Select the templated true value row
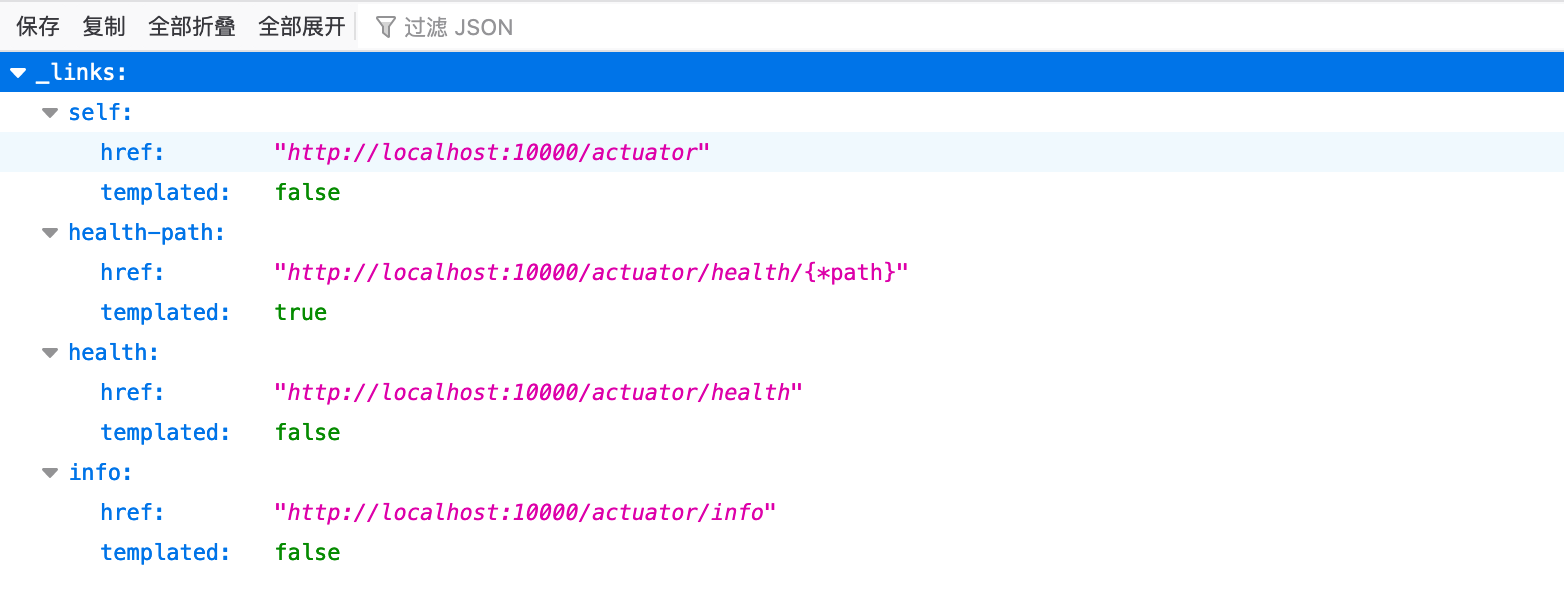 (301, 312)
